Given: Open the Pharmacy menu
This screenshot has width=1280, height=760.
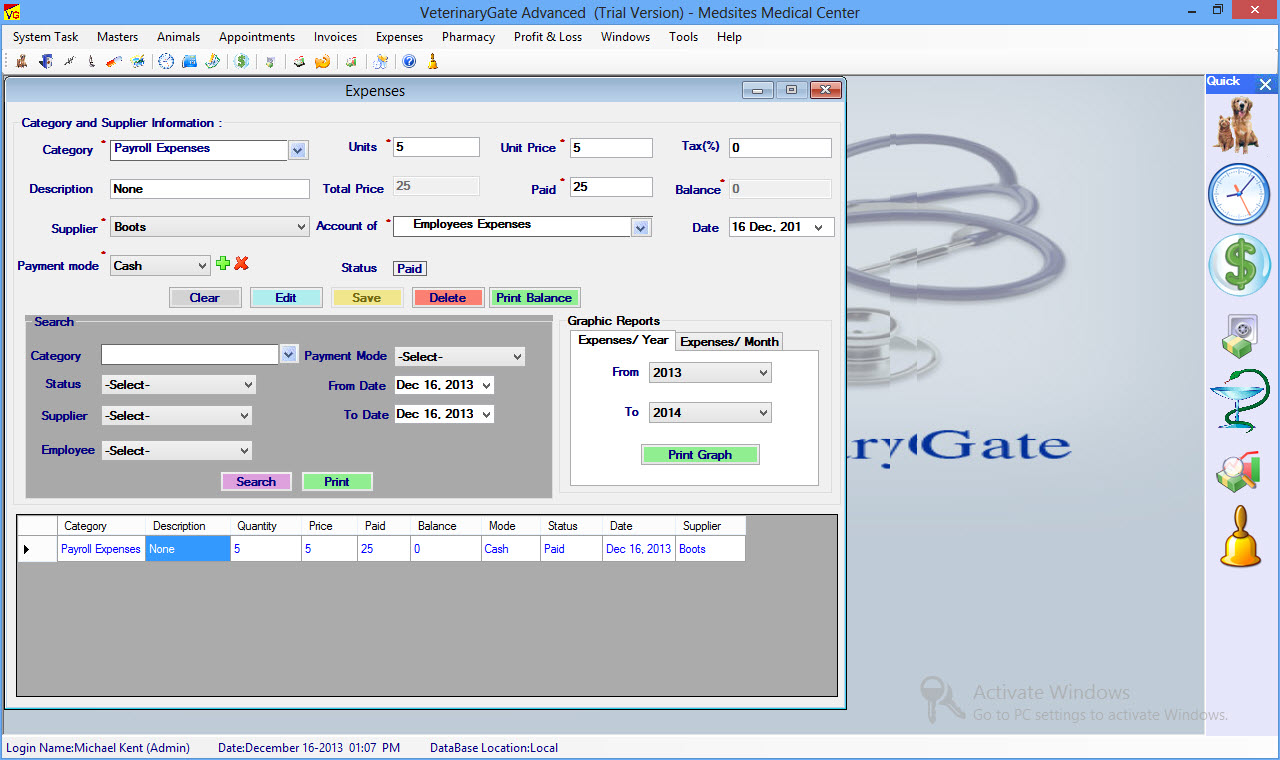Looking at the screenshot, I should coord(468,37).
